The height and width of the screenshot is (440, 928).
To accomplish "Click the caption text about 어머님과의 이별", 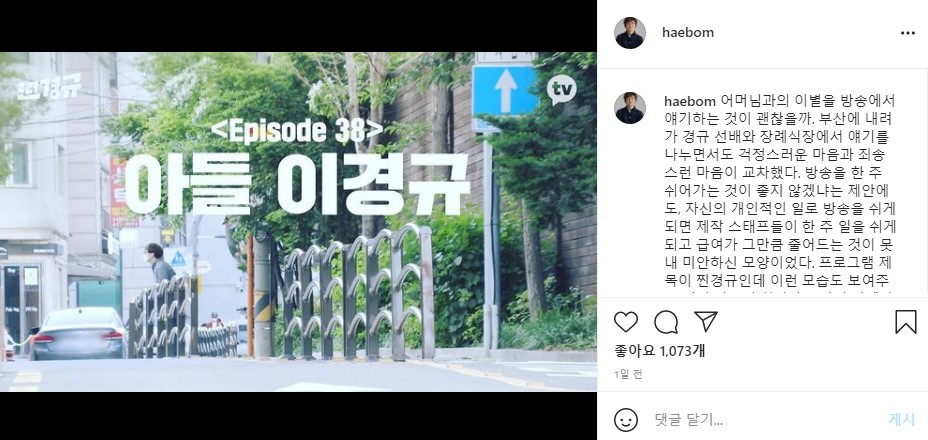I will [780, 194].
